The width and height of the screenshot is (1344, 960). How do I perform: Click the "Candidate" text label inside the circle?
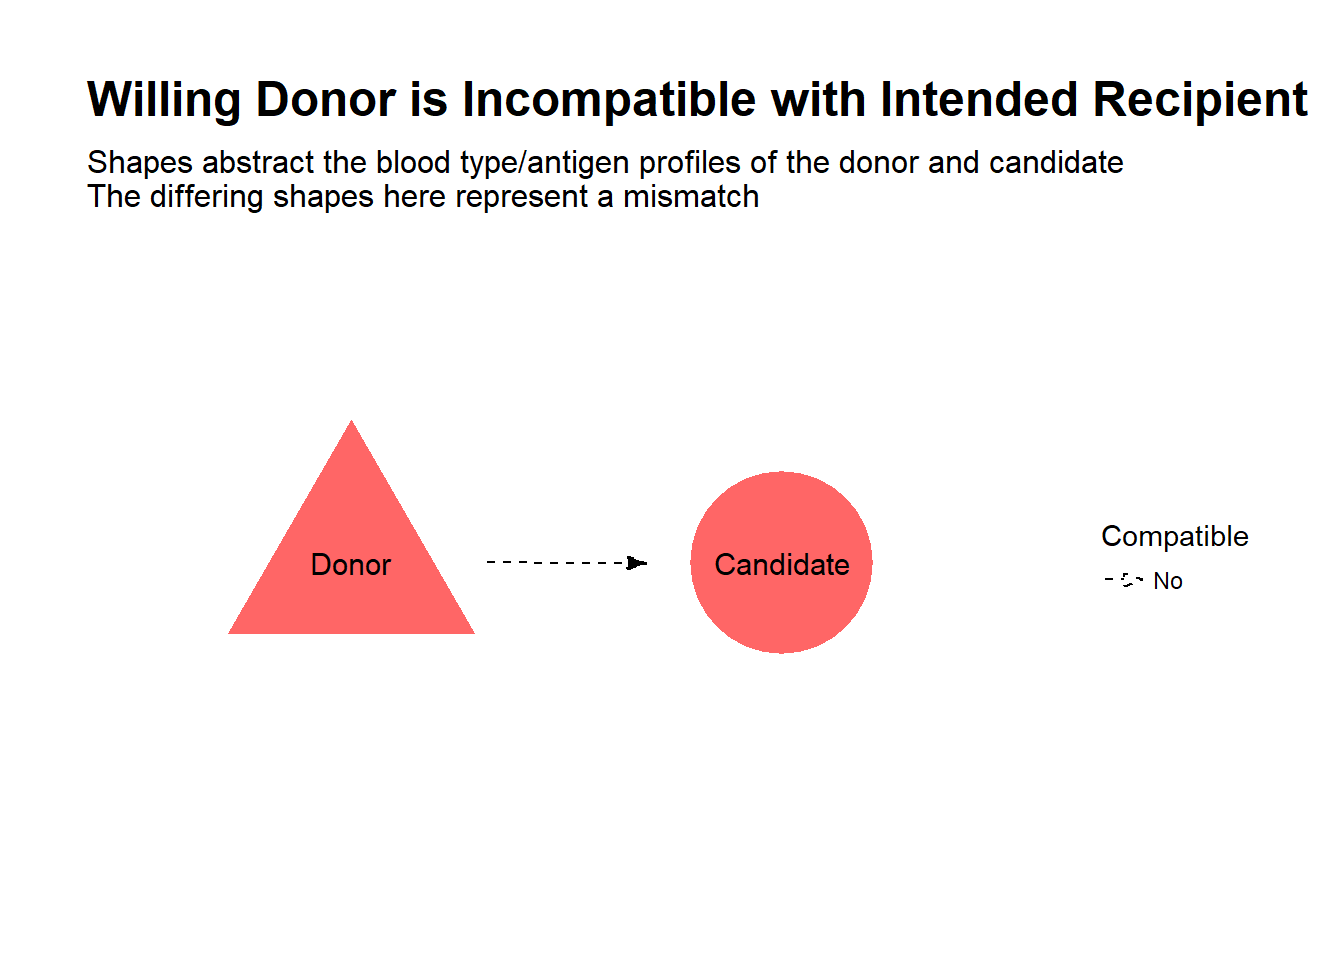(782, 565)
